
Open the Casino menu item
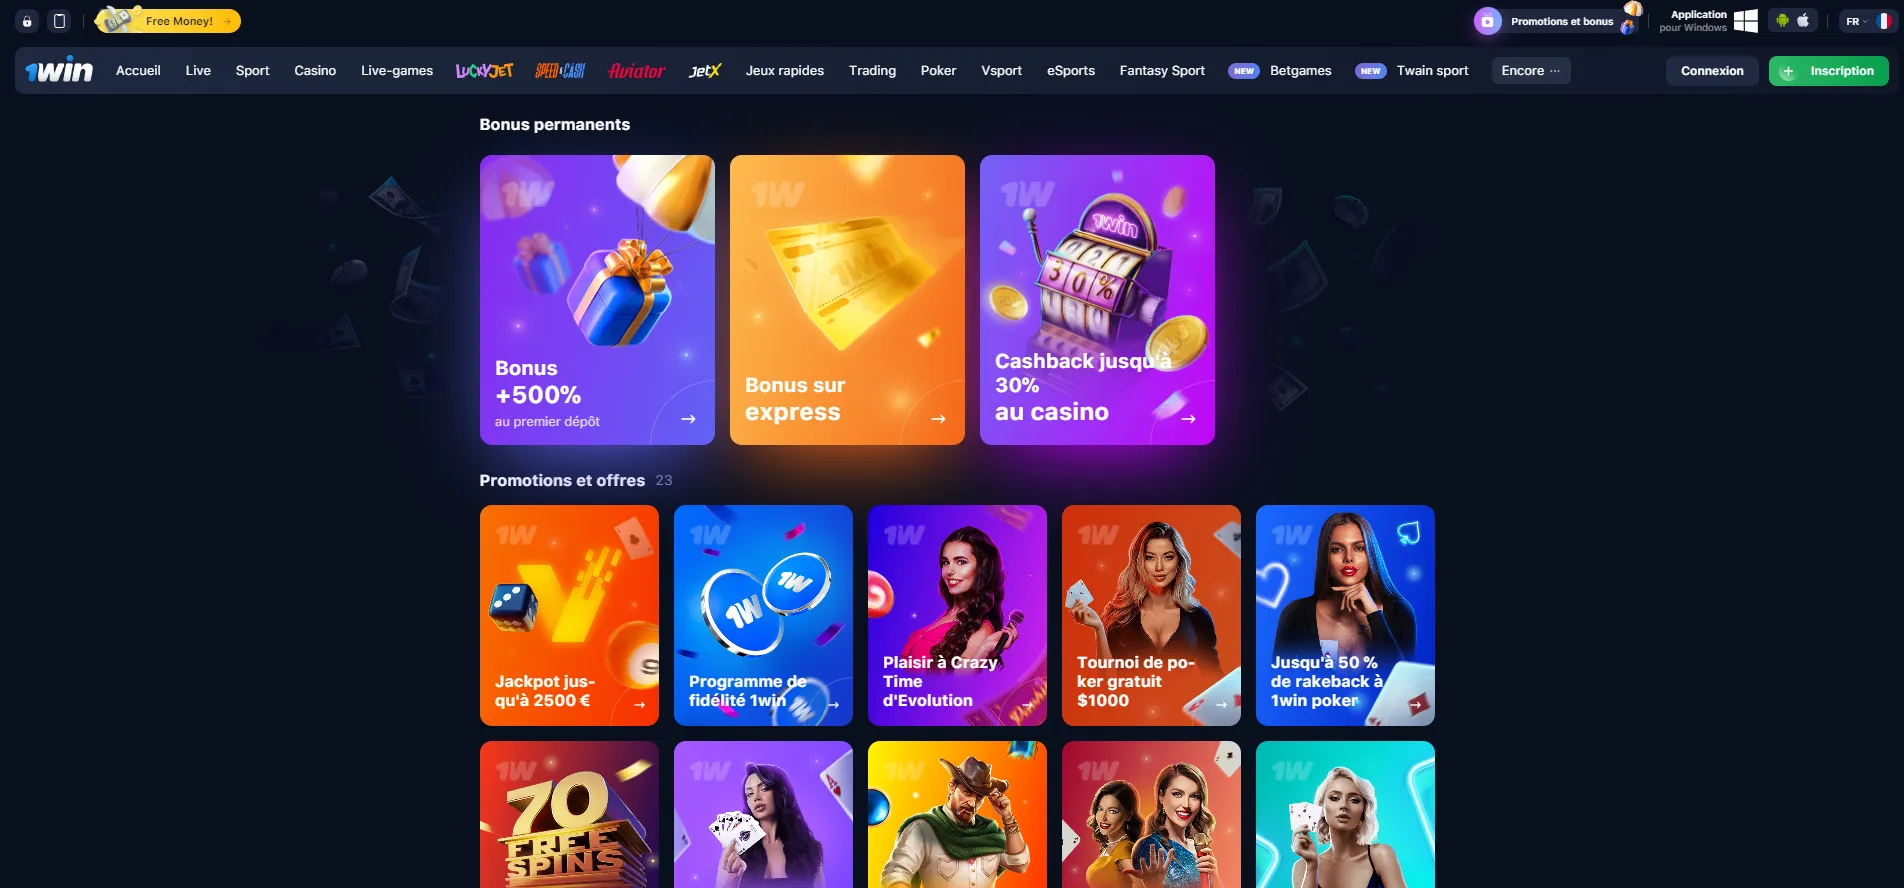(x=315, y=70)
